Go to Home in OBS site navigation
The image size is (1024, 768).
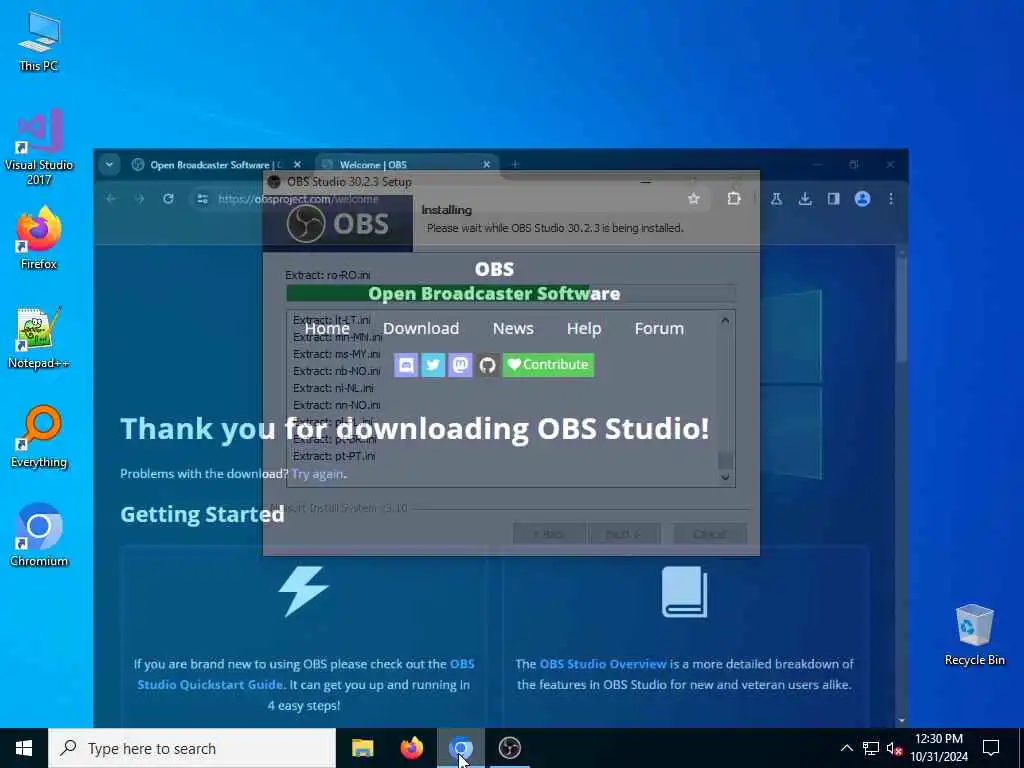pos(327,328)
